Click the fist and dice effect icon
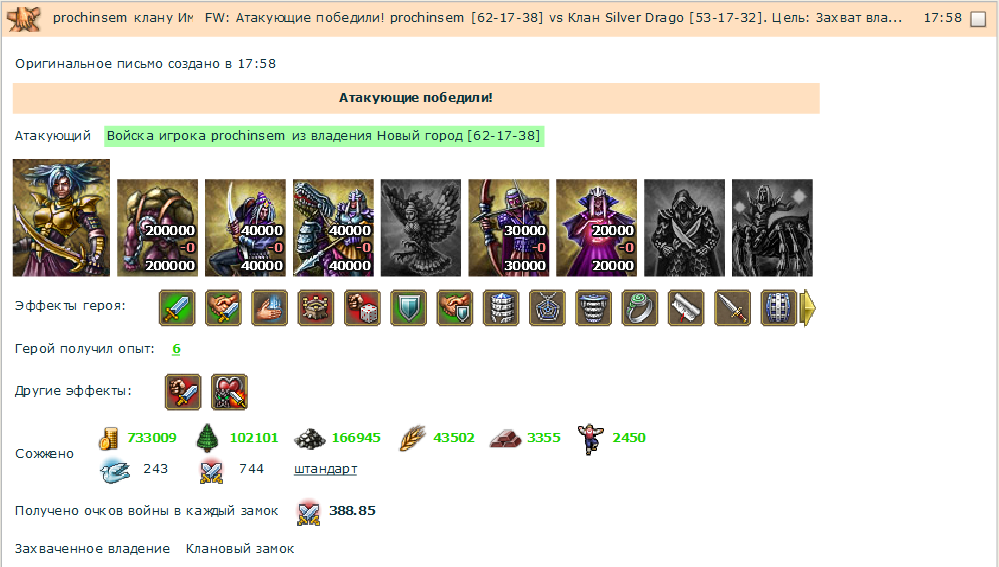The width and height of the screenshot is (999, 567). pyautogui.click(x=363, y=308)
